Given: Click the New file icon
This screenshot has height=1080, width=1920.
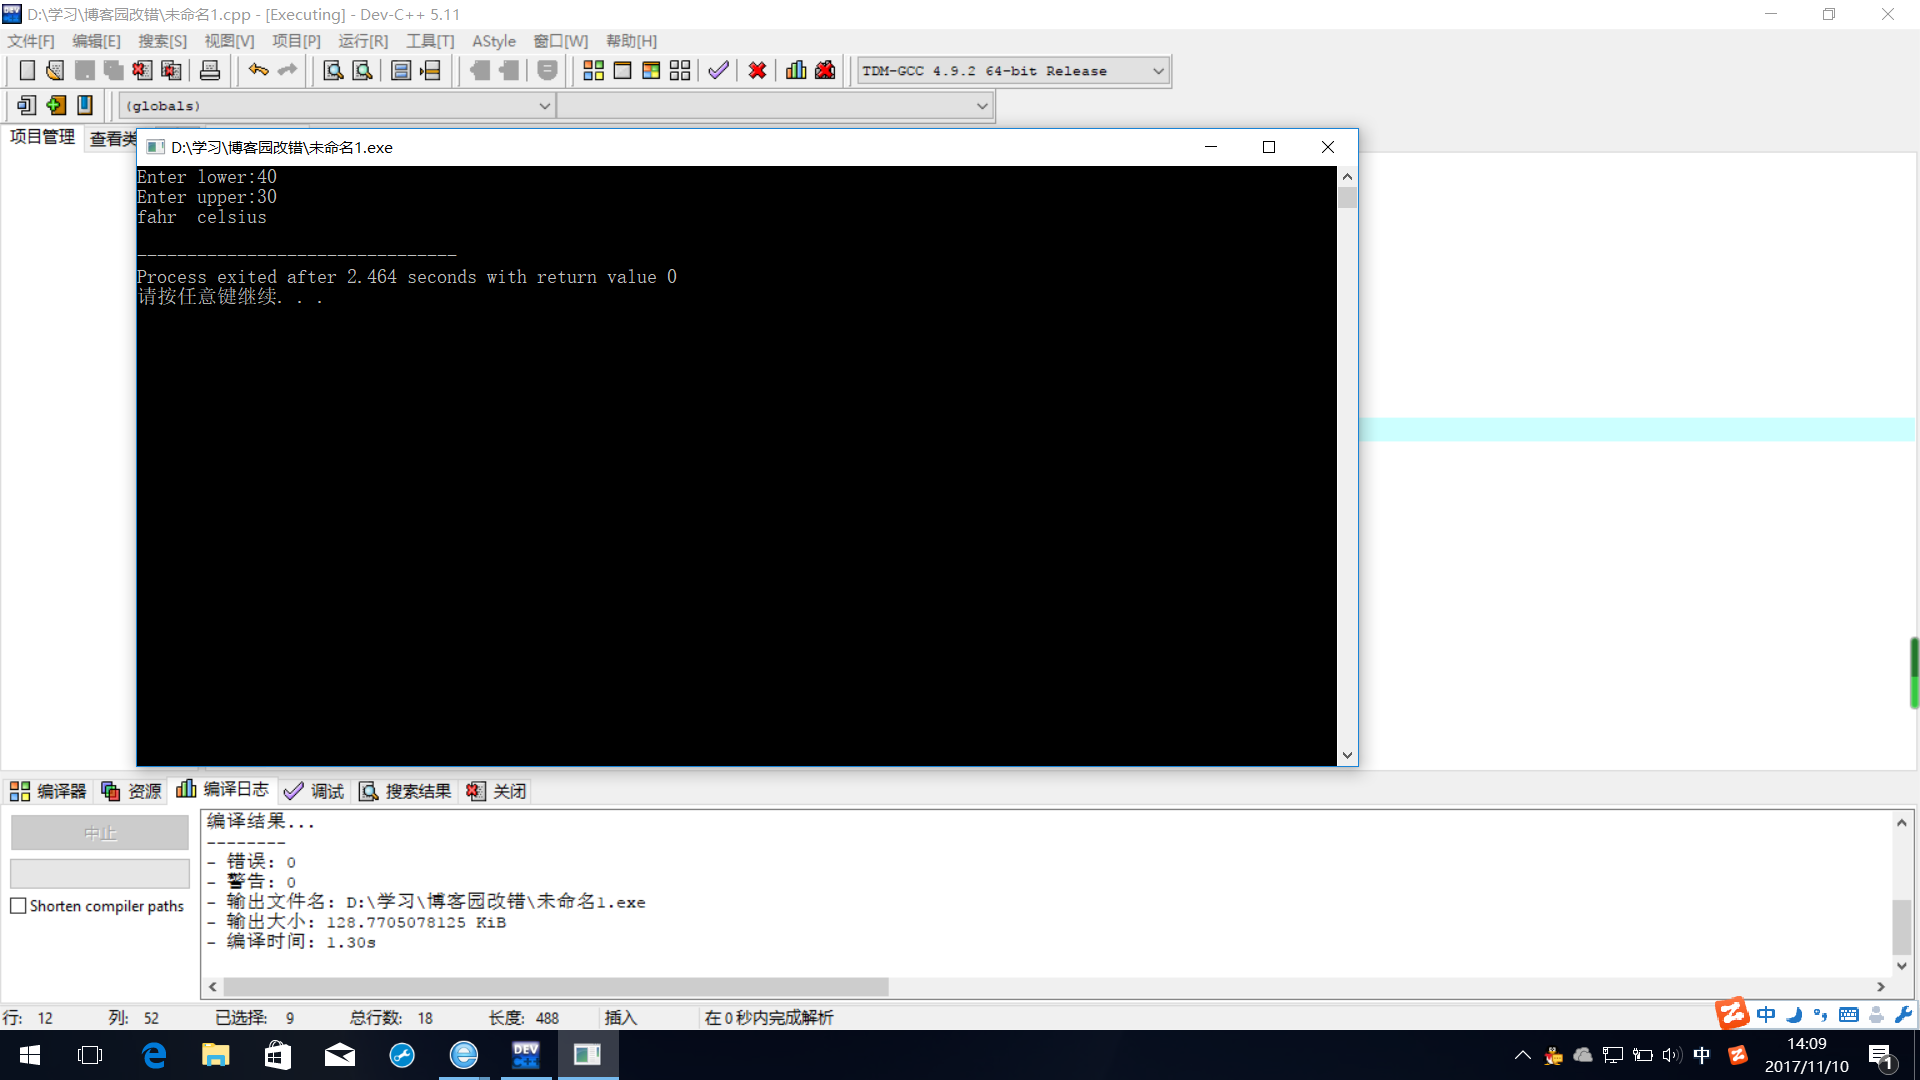Looking at the screenshot, I should pyautogui.click(x=27, y=71).
